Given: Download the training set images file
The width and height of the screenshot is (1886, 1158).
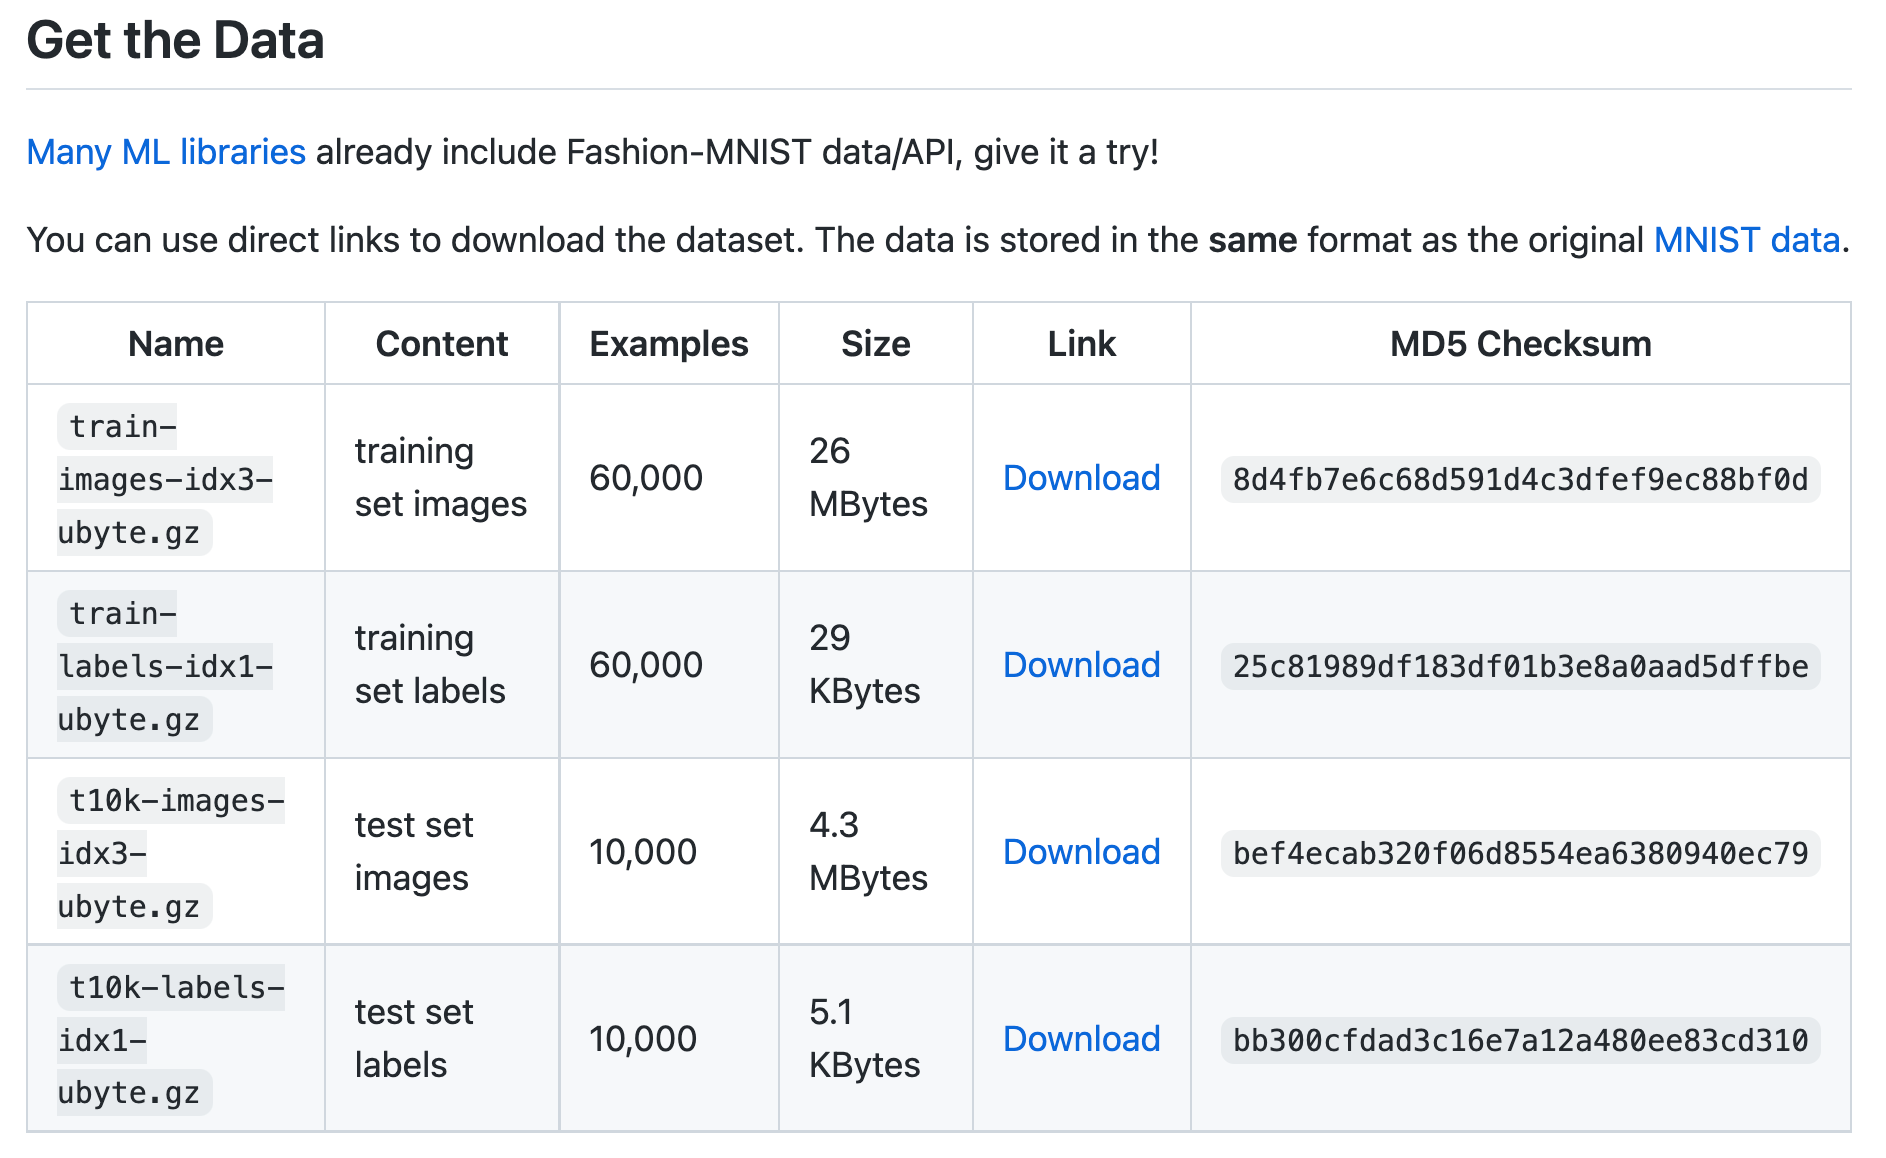Looking at the screenshot, I should point(1081,478).
